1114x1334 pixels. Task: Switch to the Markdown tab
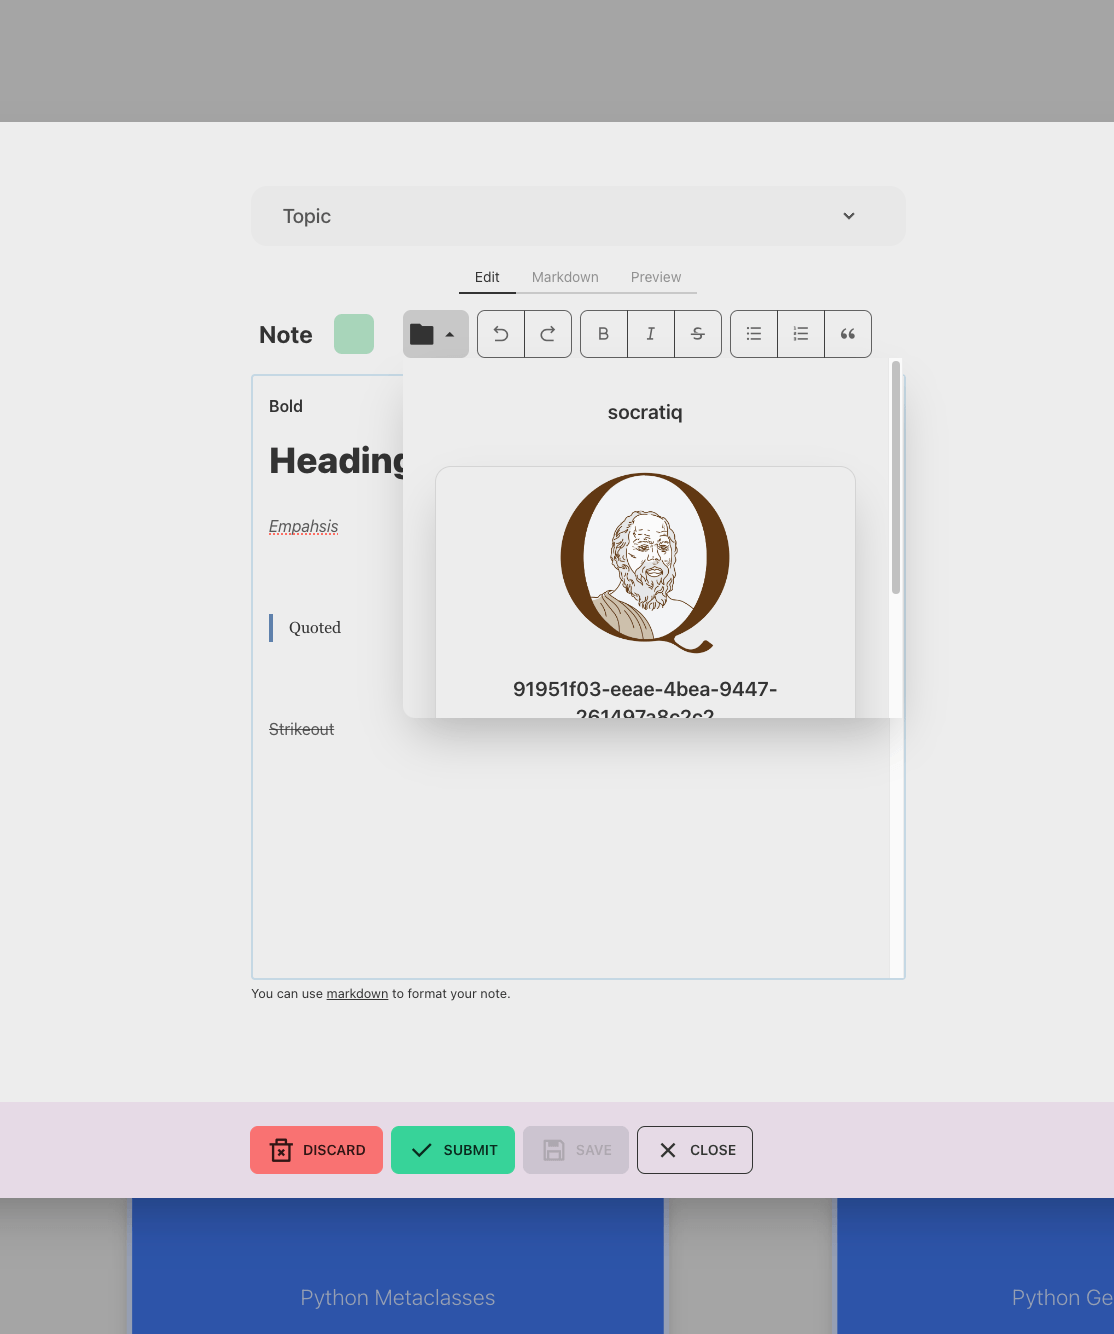(565, 277)
